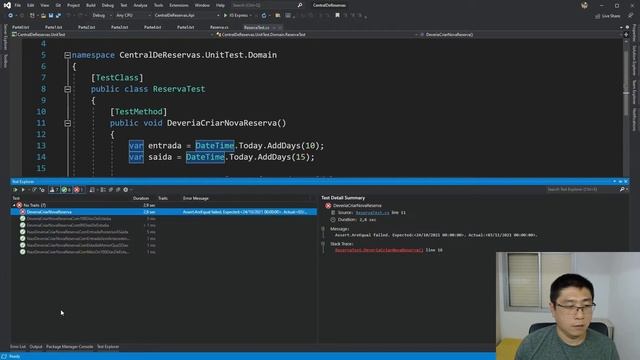Click the Group By icon in Test Explorer
640x360 pixels.
103,190
